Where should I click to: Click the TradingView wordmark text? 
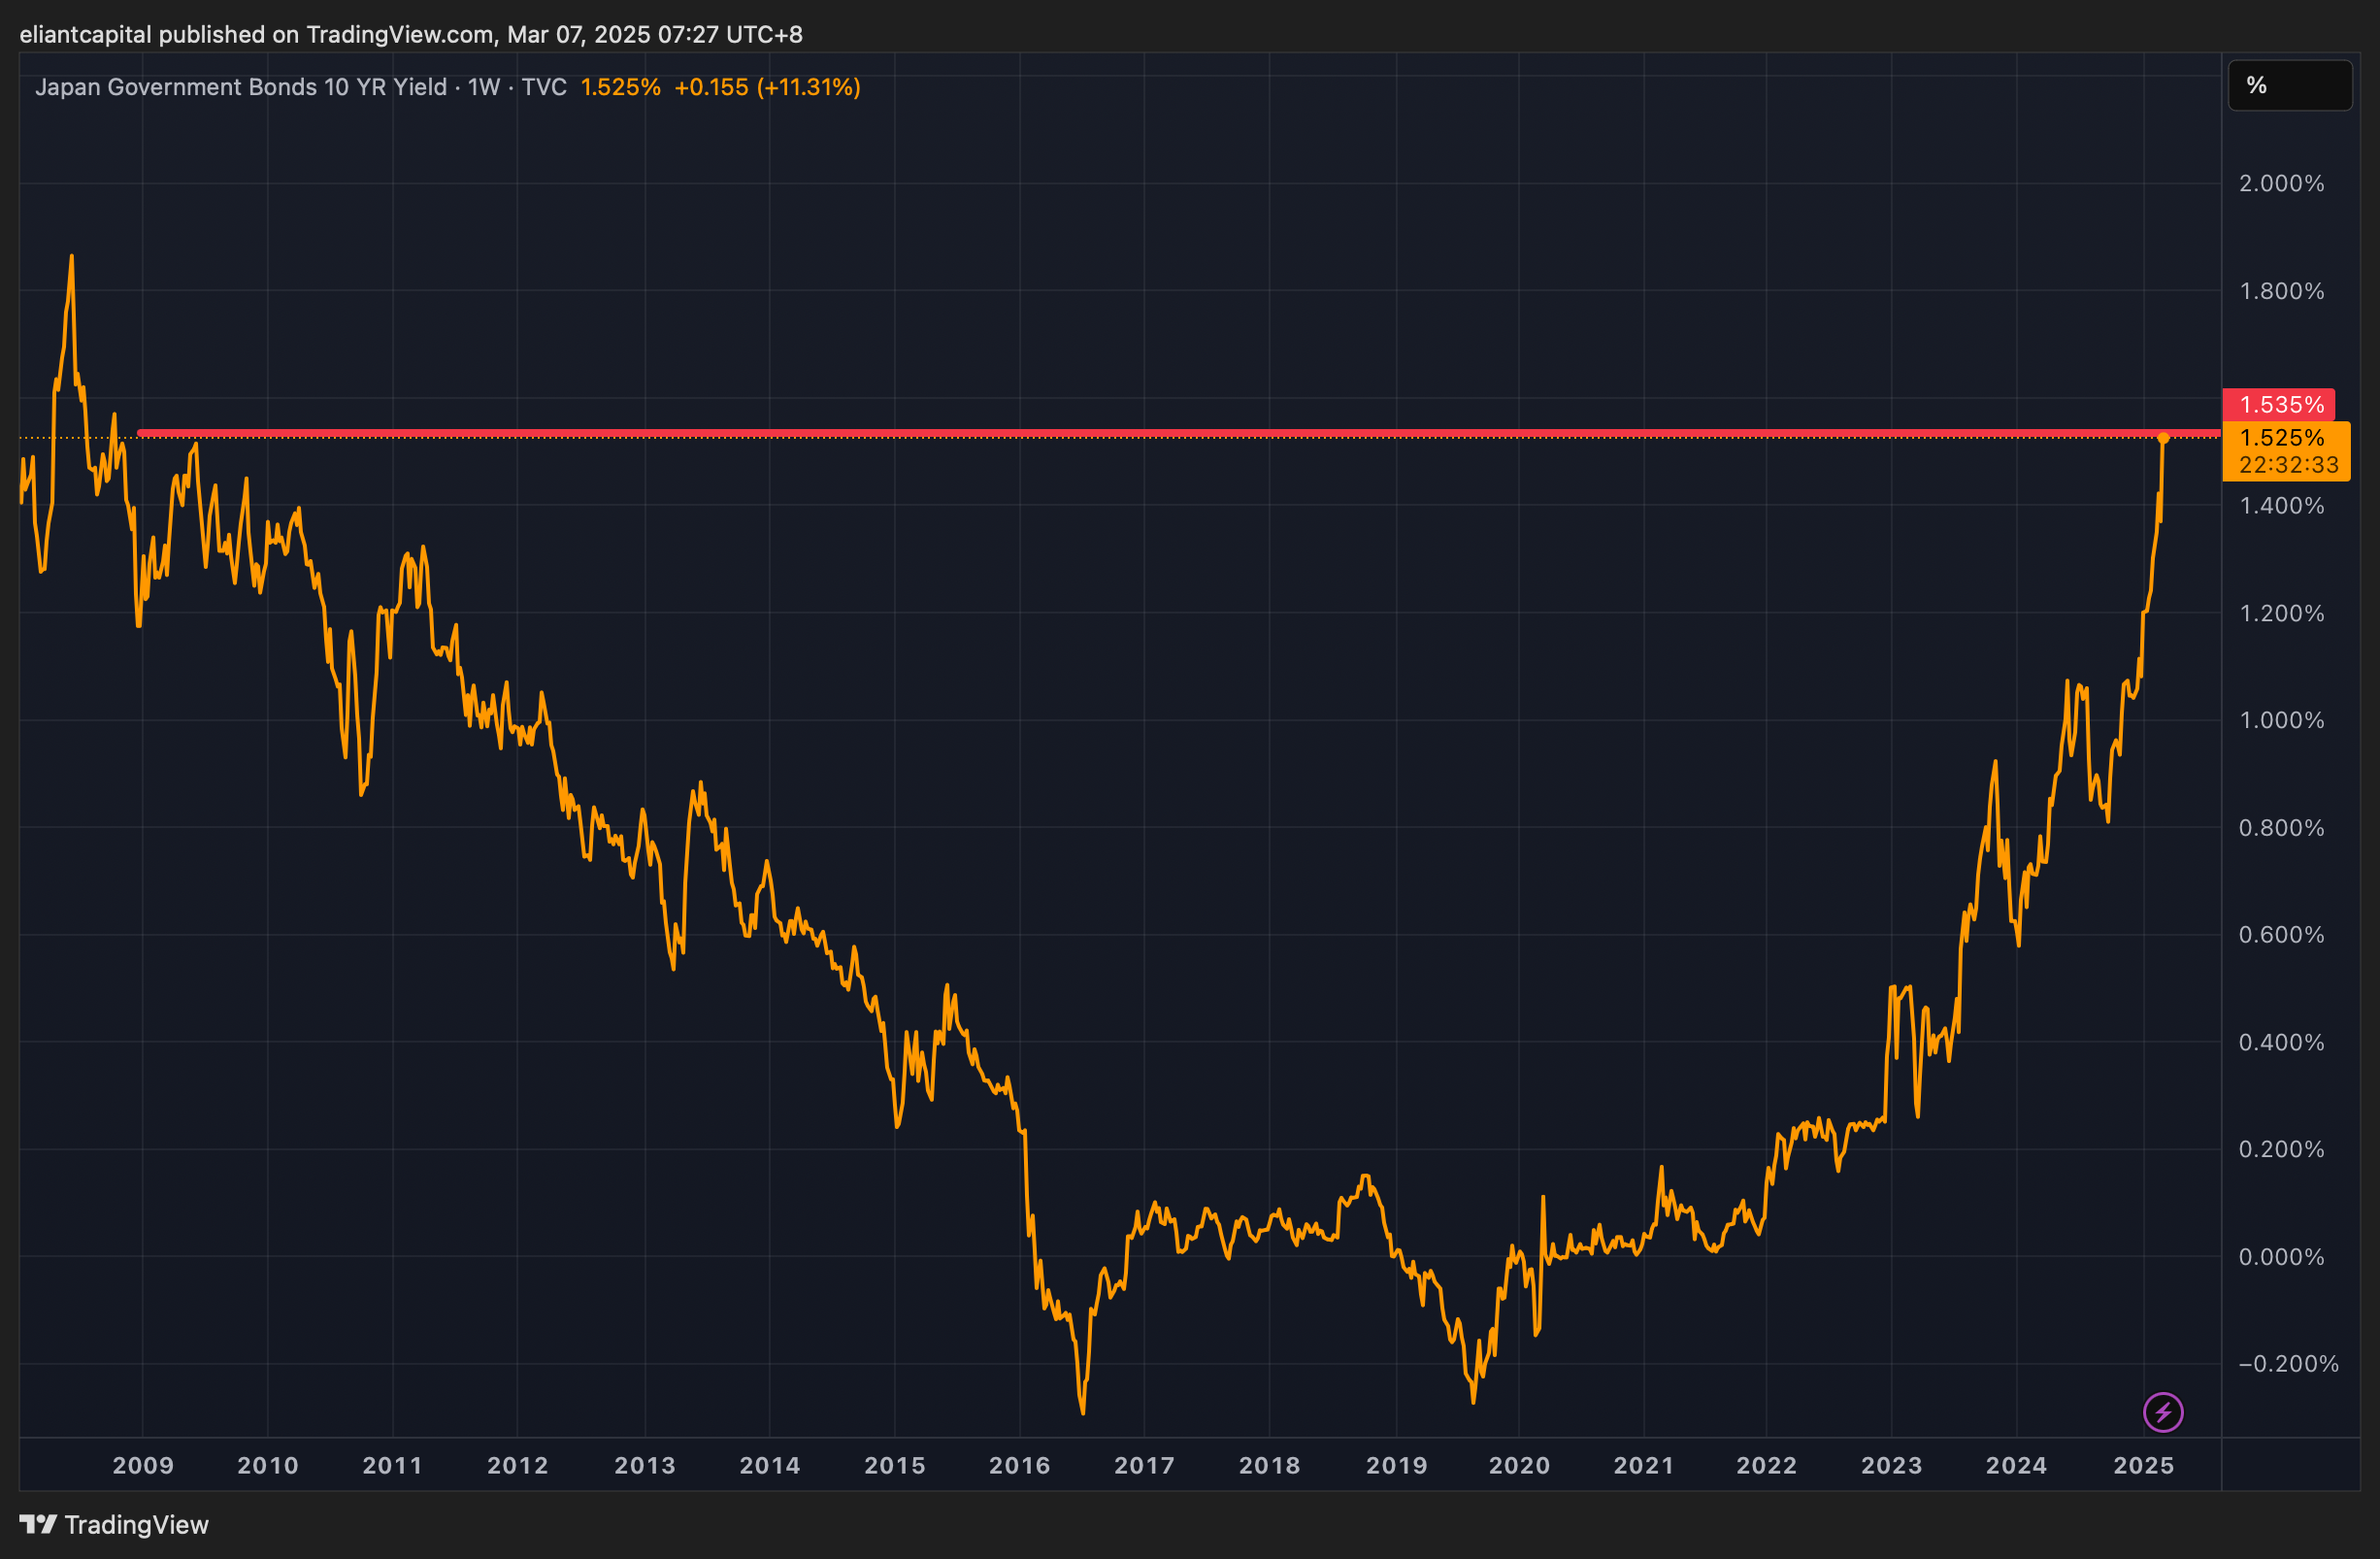(137, 1524)
